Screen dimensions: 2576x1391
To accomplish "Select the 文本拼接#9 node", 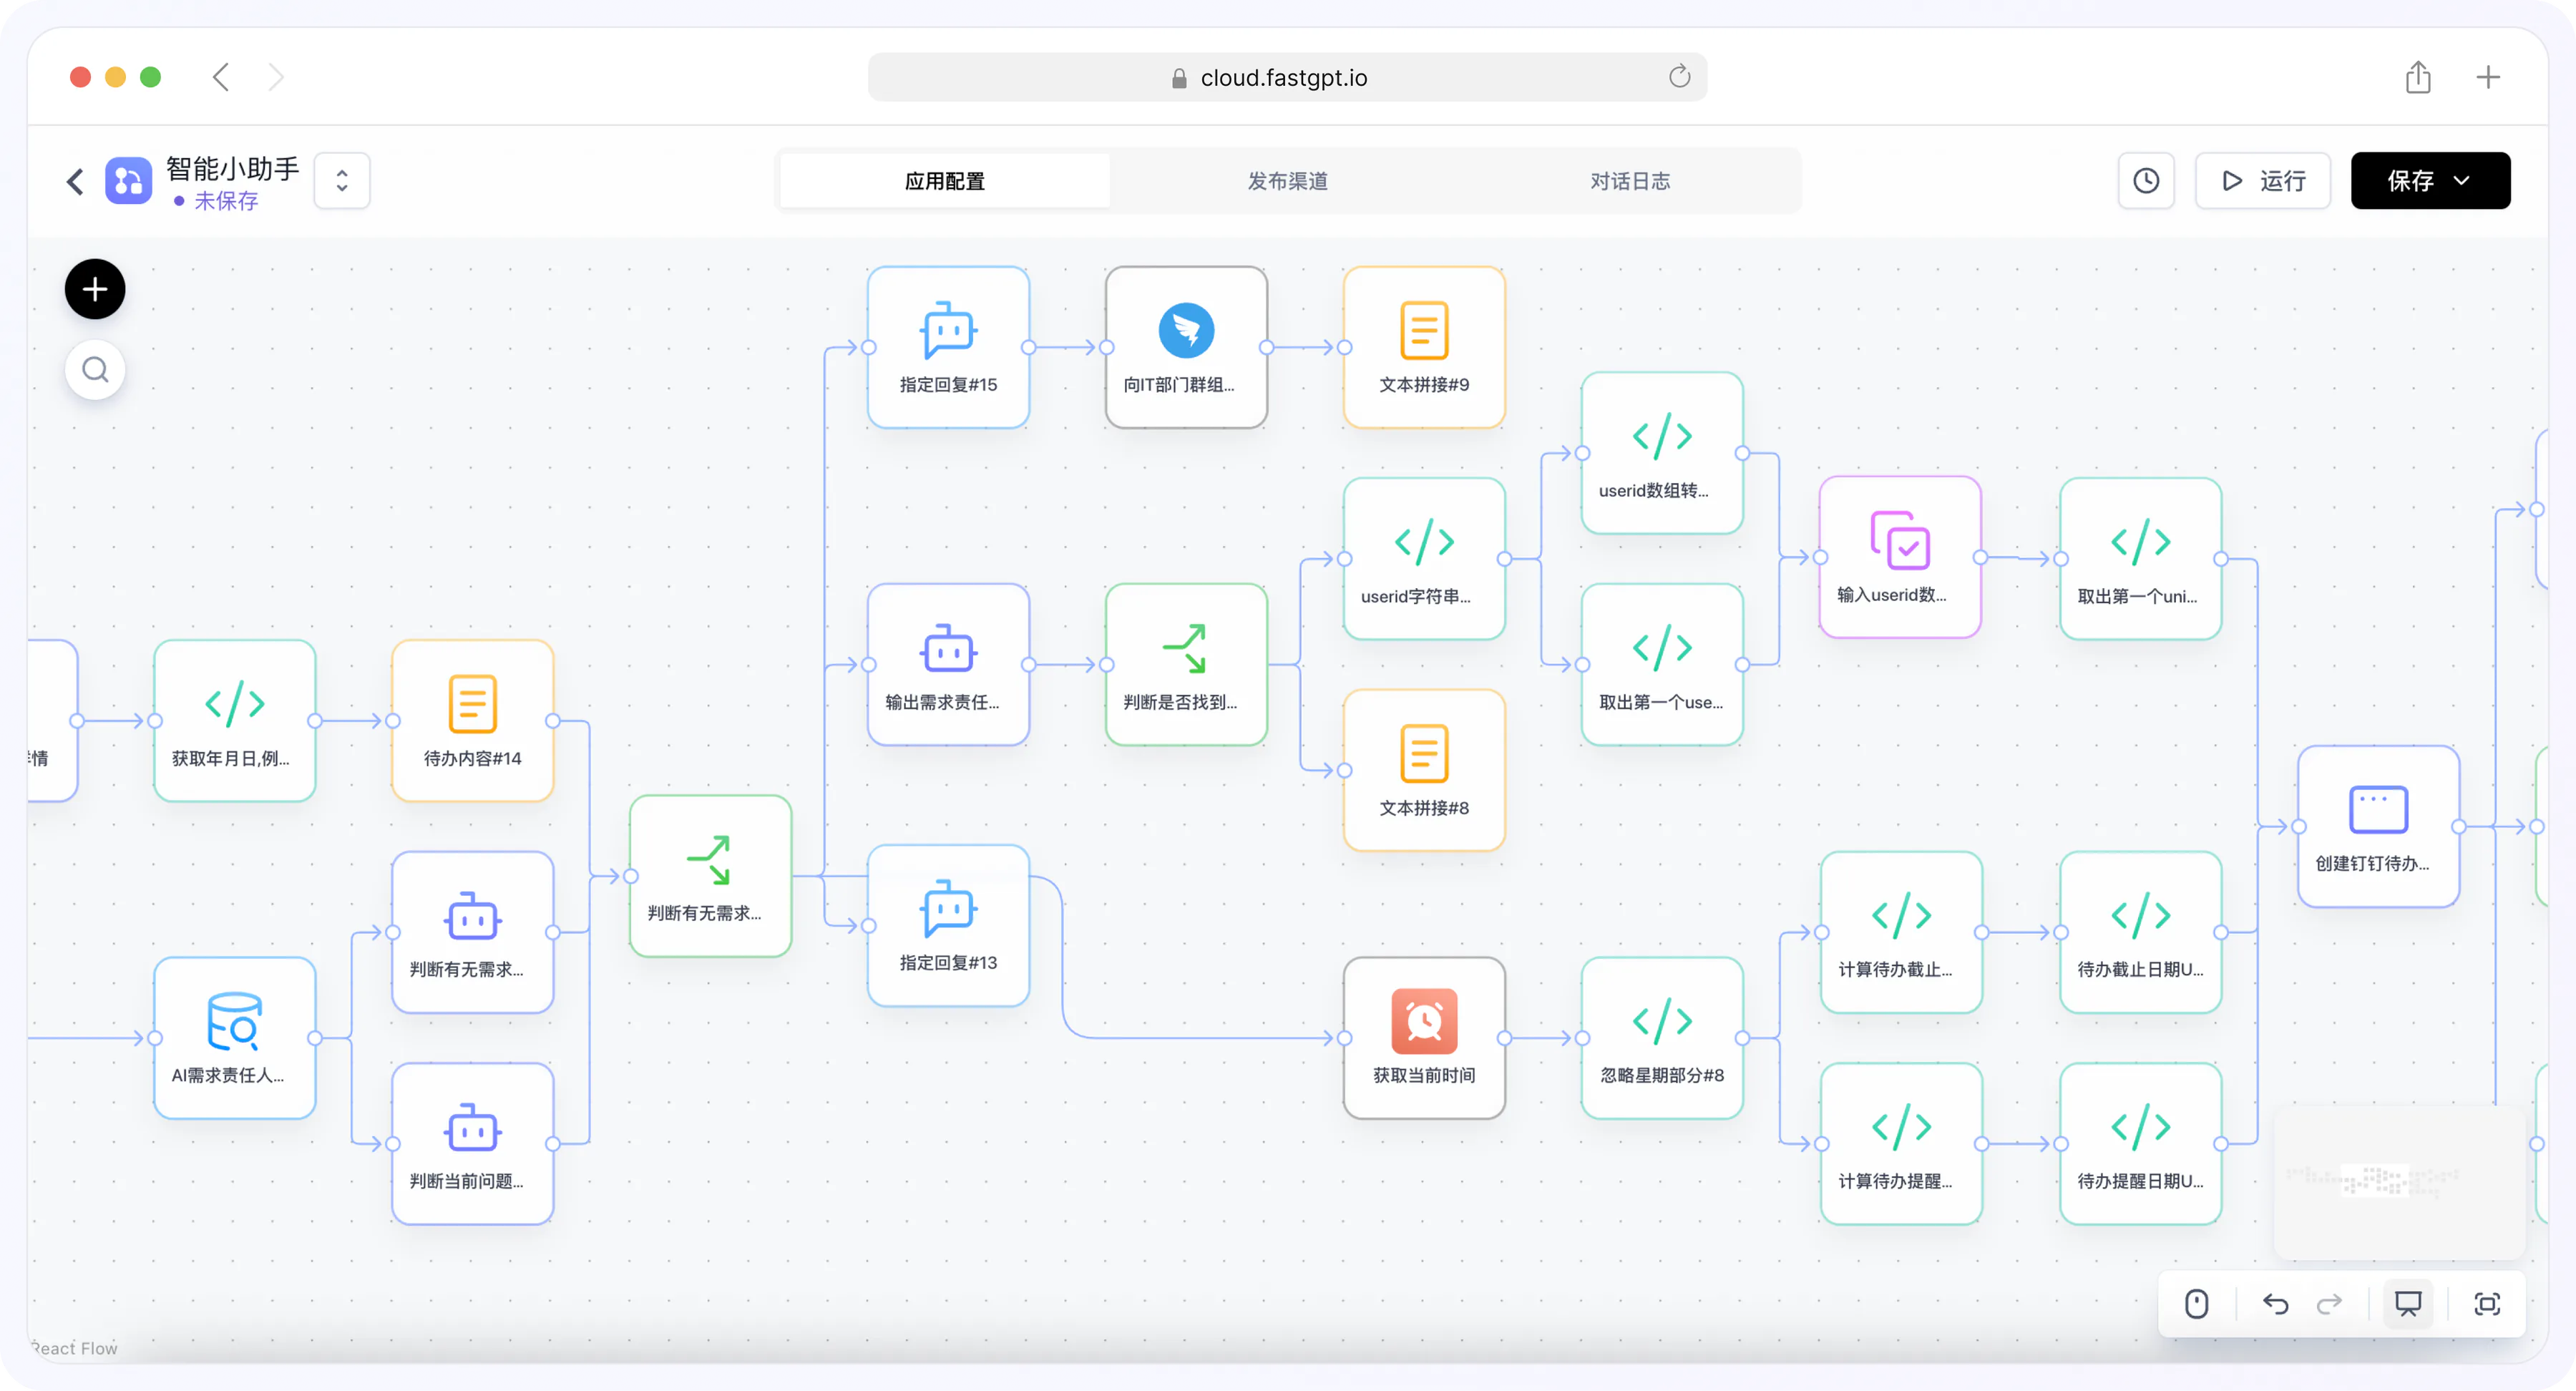I will click(x=1424, y=347).
